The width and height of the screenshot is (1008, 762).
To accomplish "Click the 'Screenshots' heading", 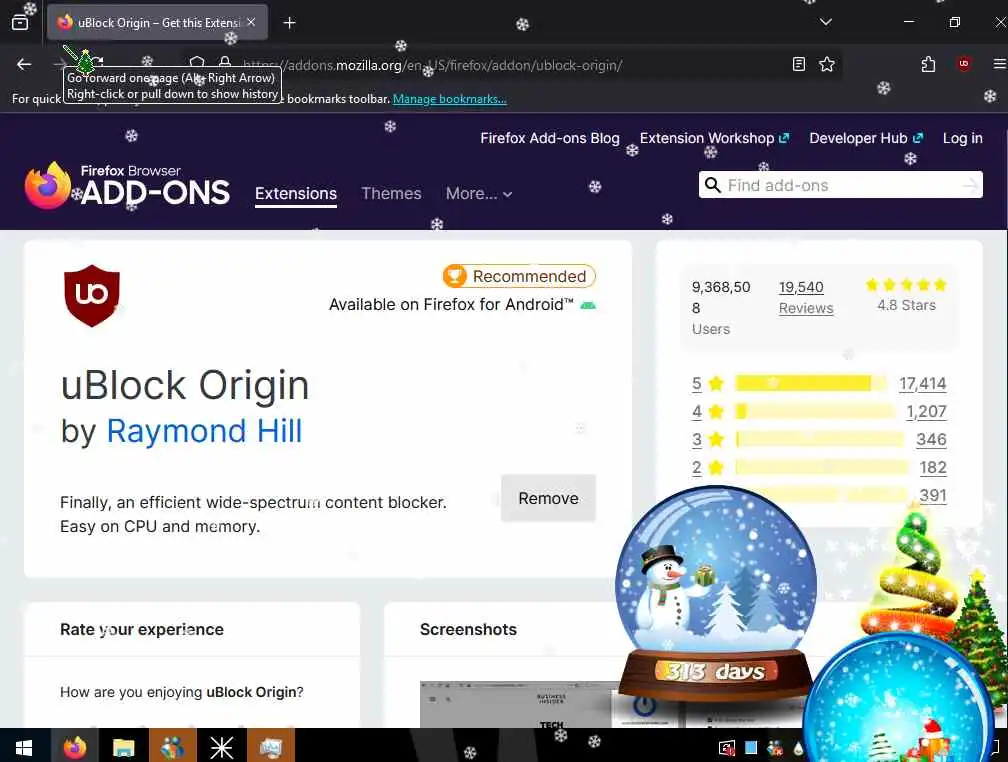I will [x=468, y=630].
